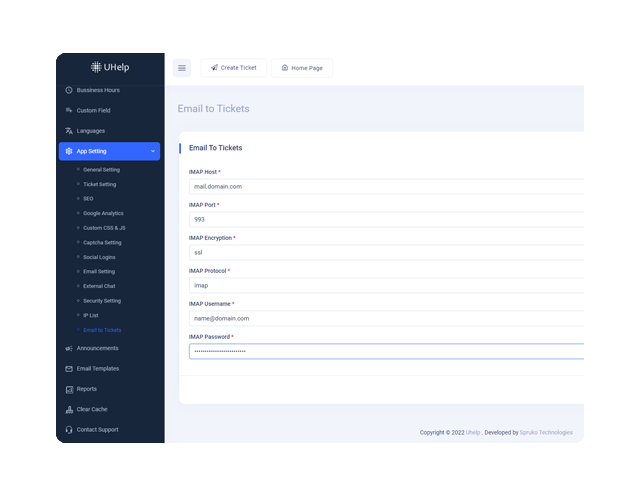Viewport: 640px width, 495px height.
Task: Open SEO submenu item
Action: (x=88, y=199)
